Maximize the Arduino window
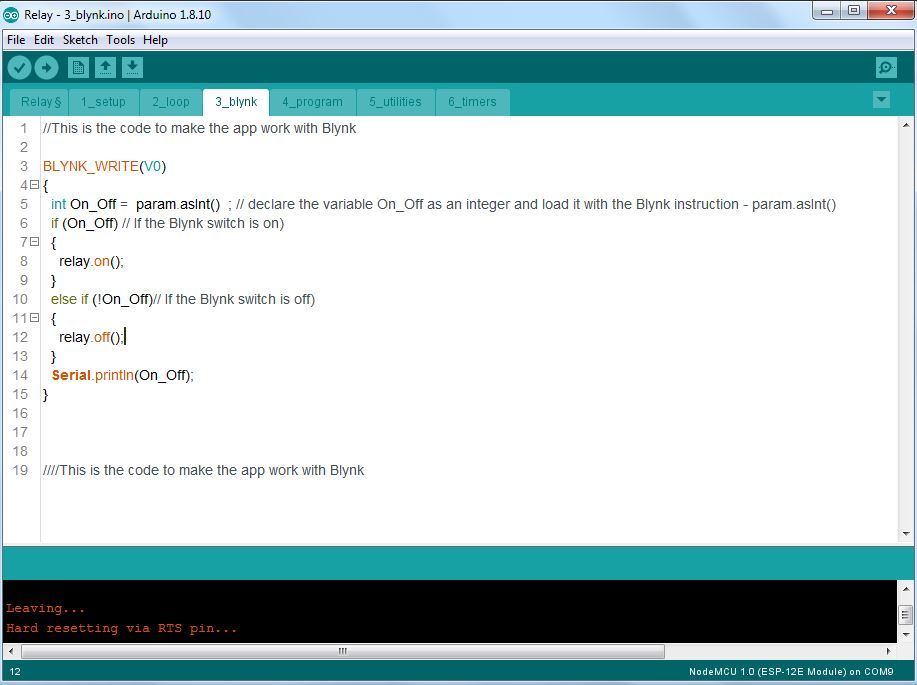This screenshot has height=685, width=917. [854, 11]
